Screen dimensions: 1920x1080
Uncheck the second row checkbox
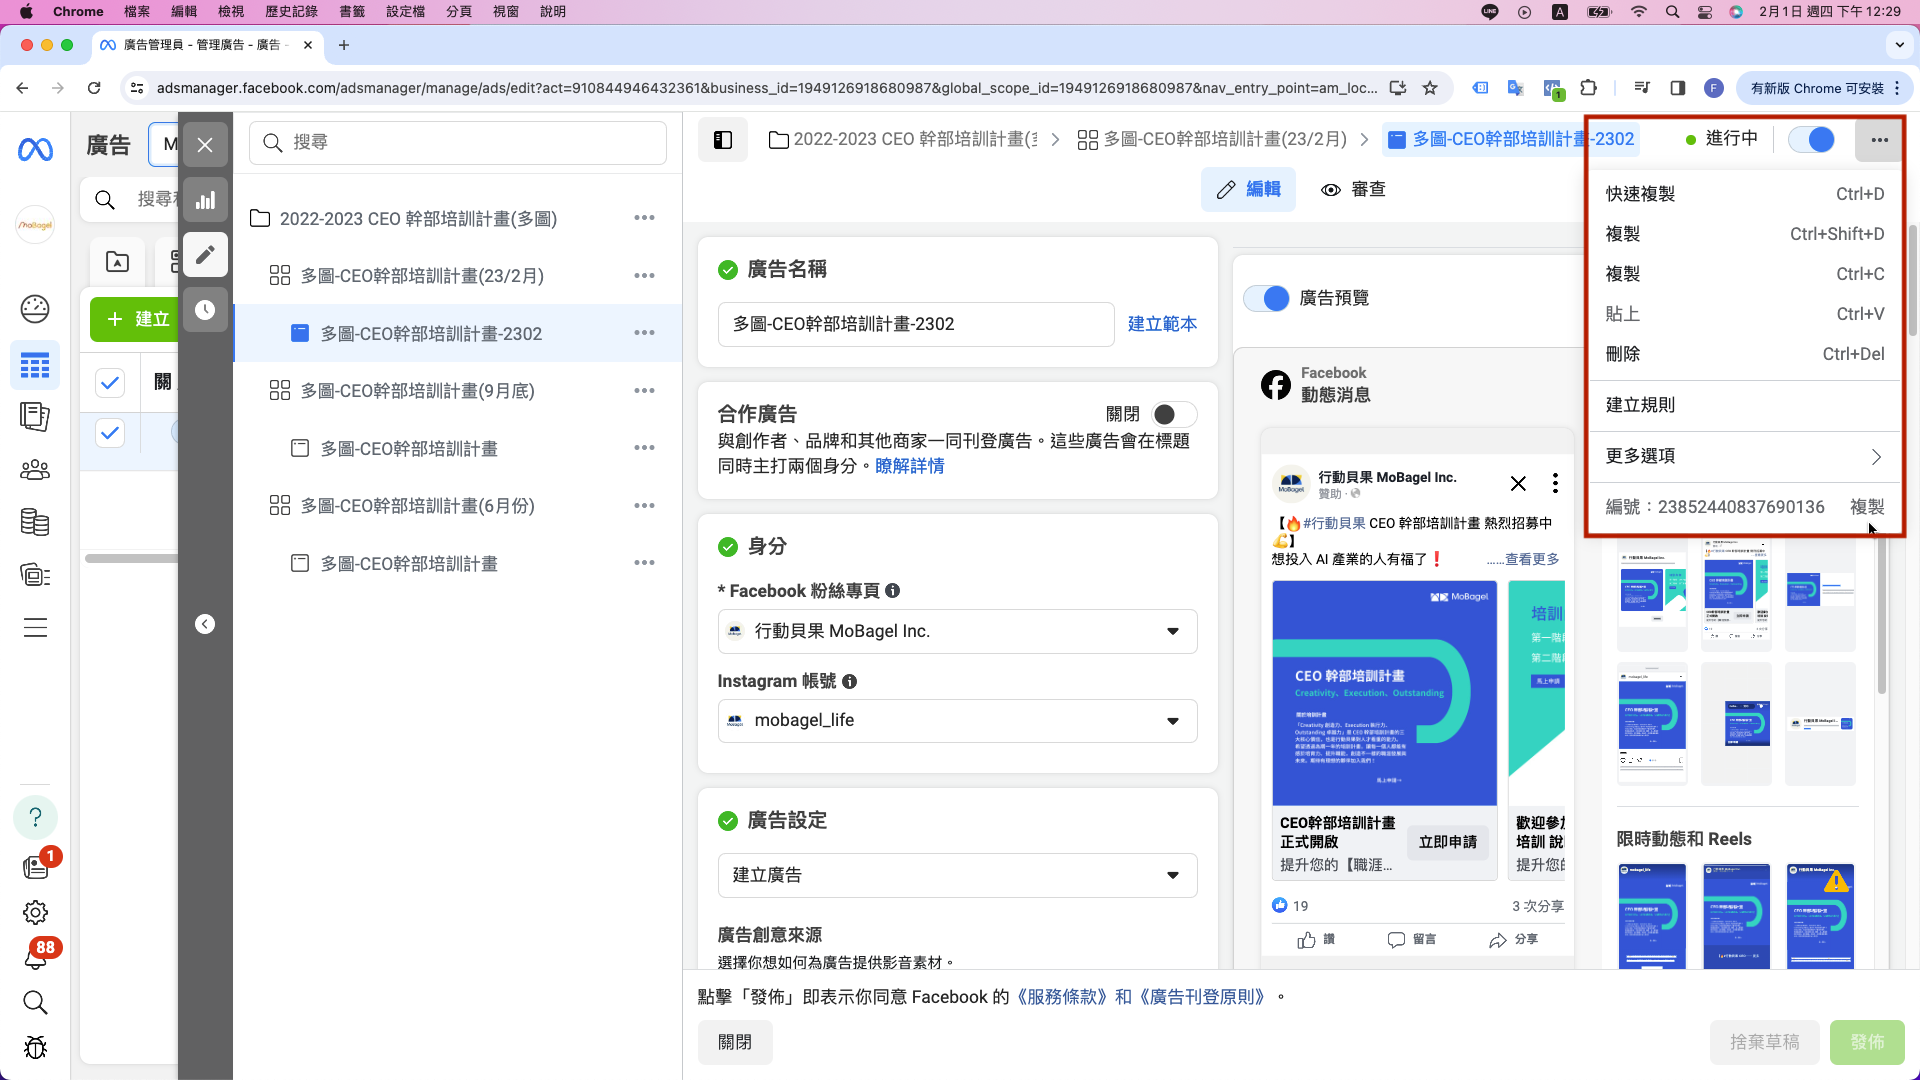110,433
